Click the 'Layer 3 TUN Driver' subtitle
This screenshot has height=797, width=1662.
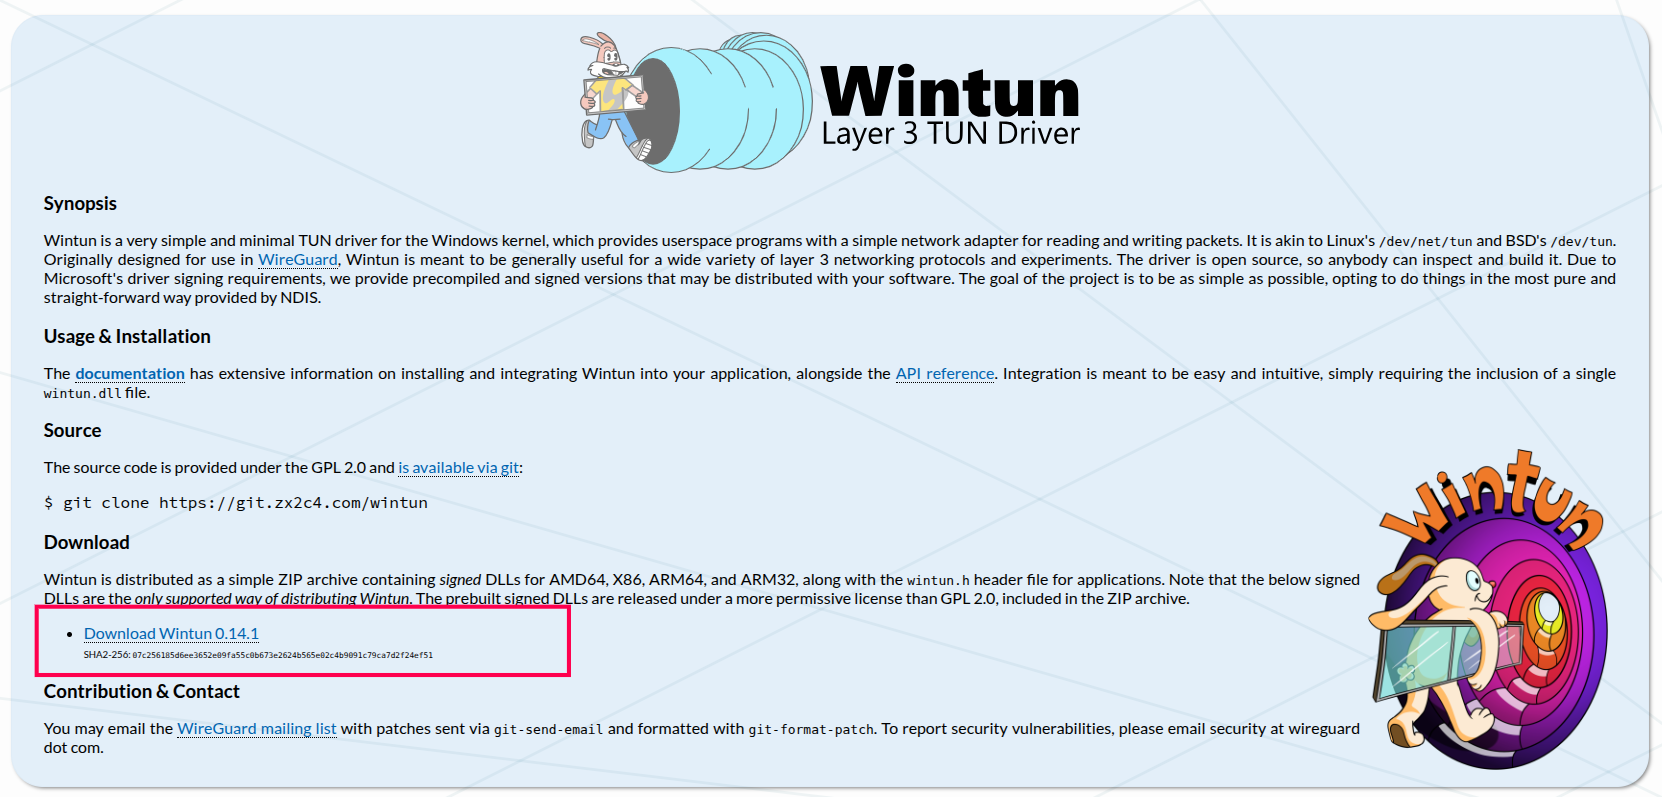tap(950, 134)
